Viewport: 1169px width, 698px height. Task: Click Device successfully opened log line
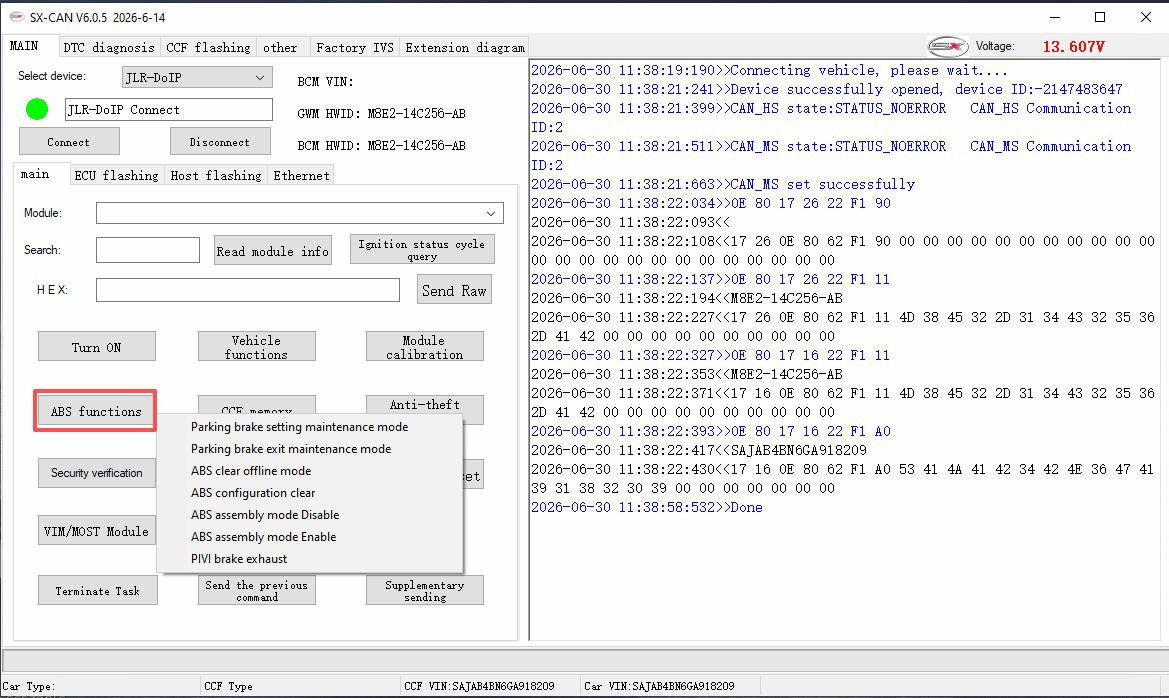(827, 89)
